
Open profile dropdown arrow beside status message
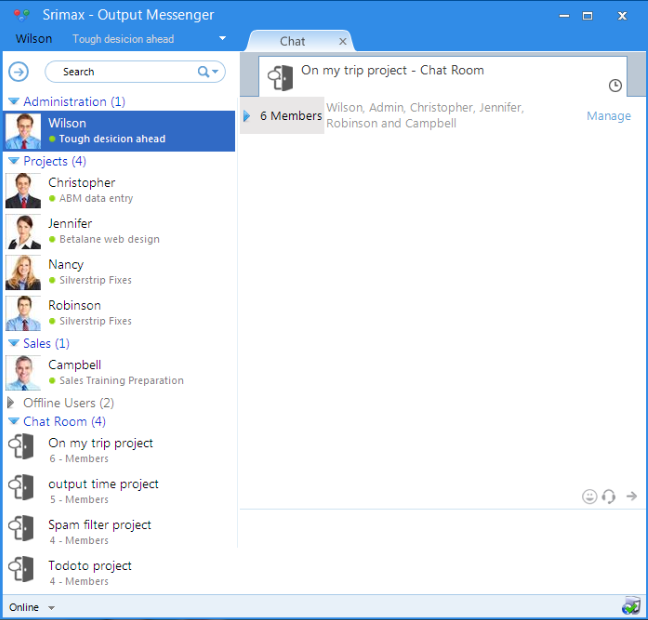(222, 39)
